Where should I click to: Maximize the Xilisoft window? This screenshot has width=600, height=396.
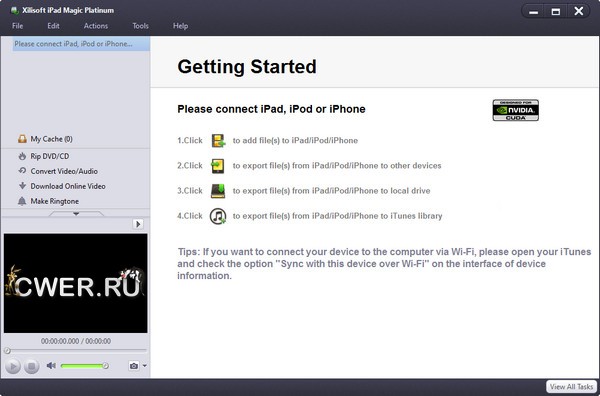556,11
